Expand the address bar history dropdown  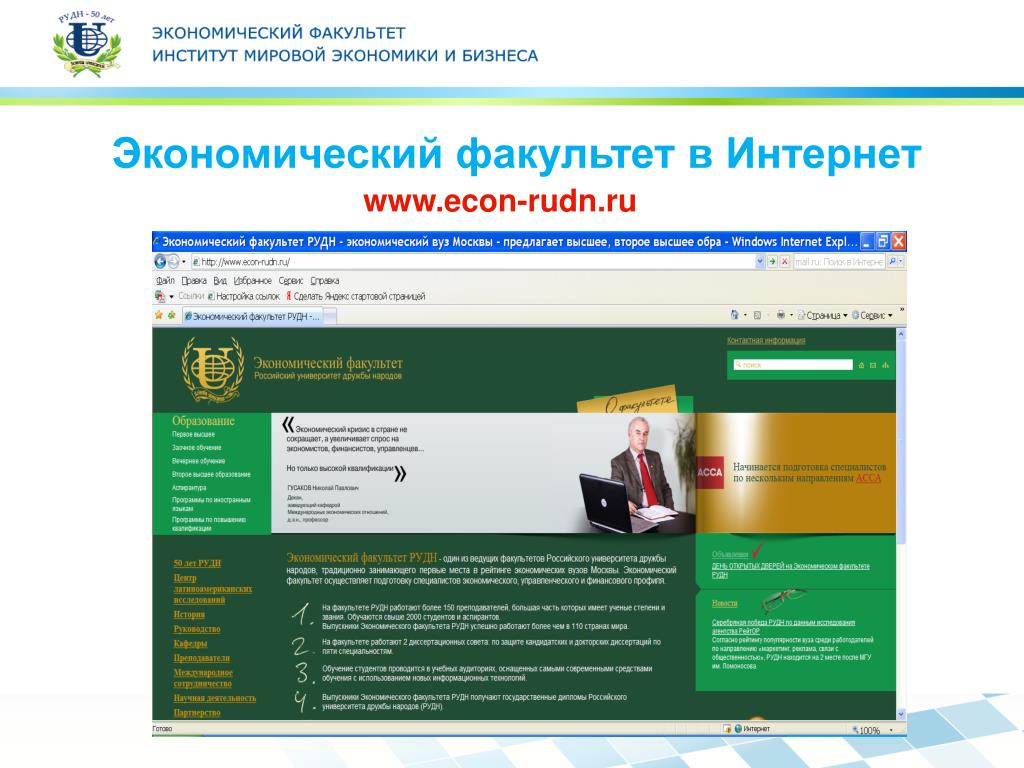[x=760, y=262]
